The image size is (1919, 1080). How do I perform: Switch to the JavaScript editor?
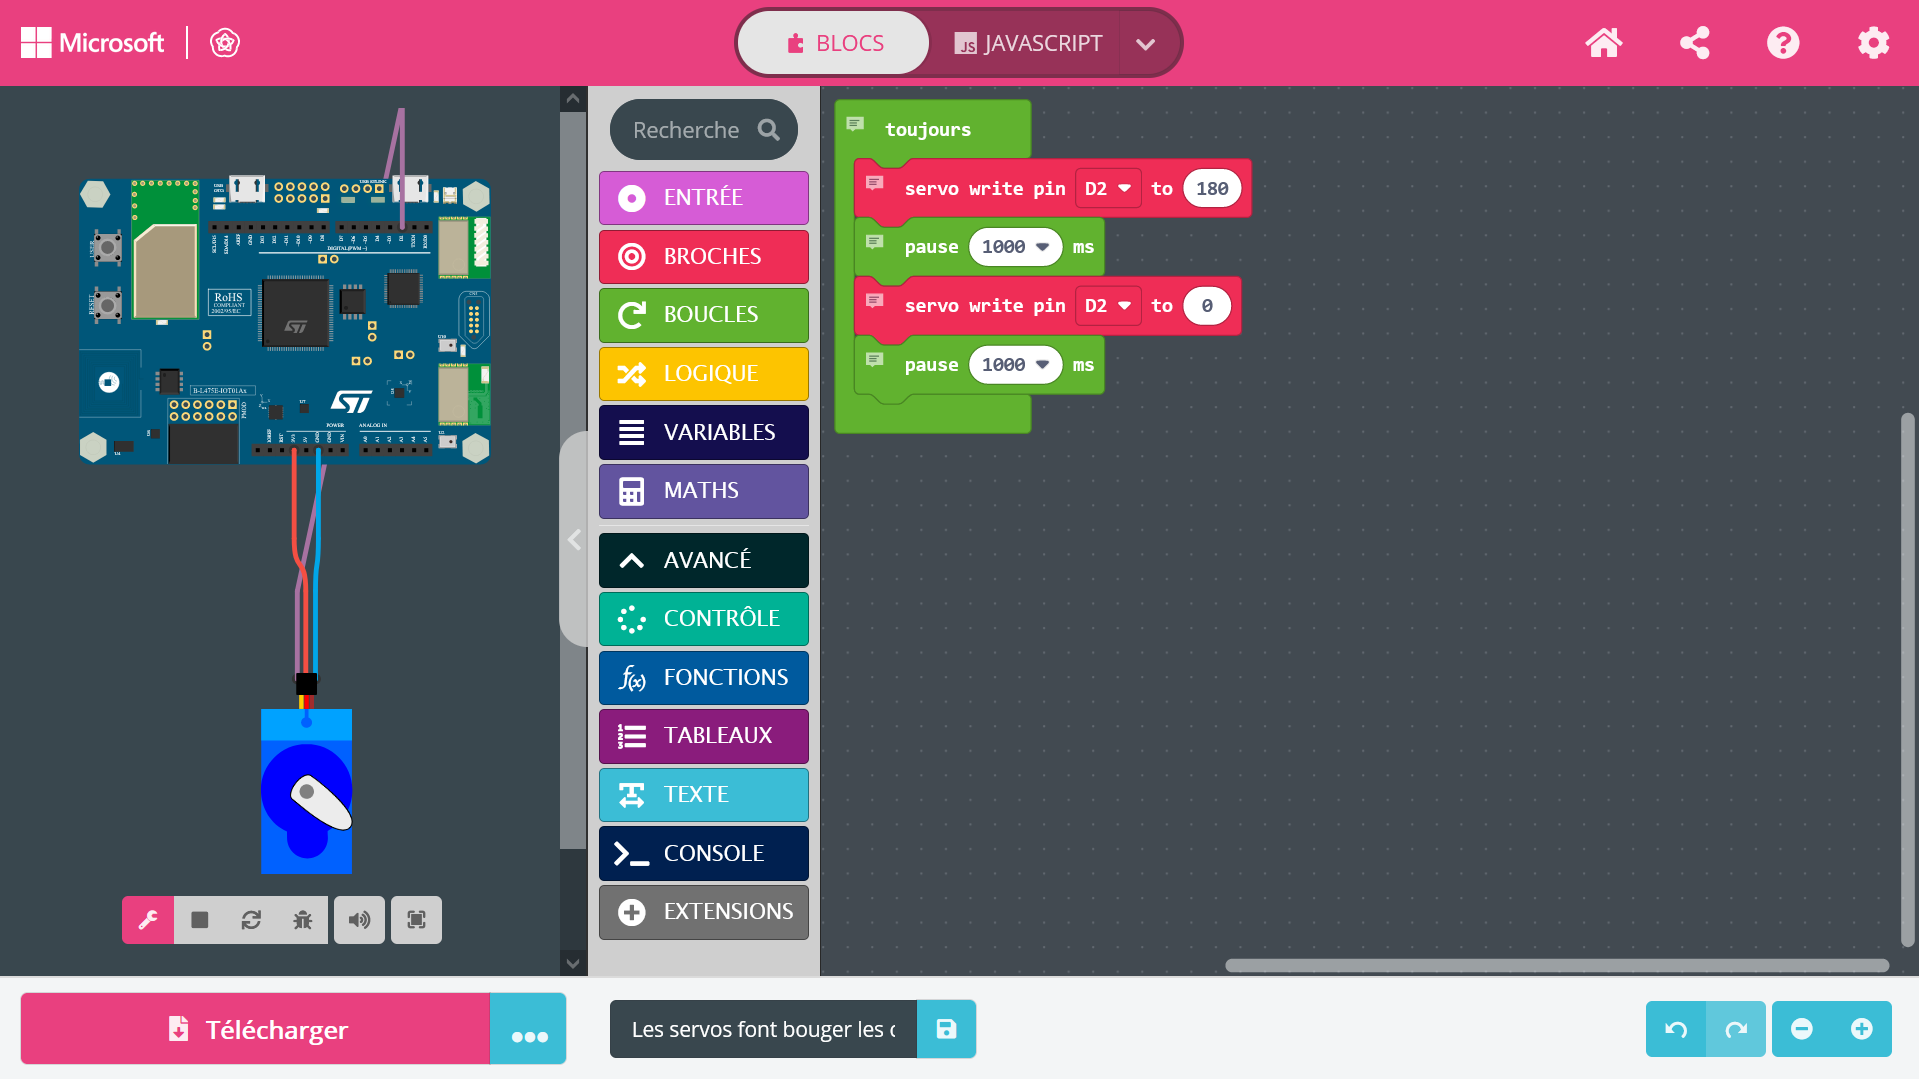(1028, 43)
